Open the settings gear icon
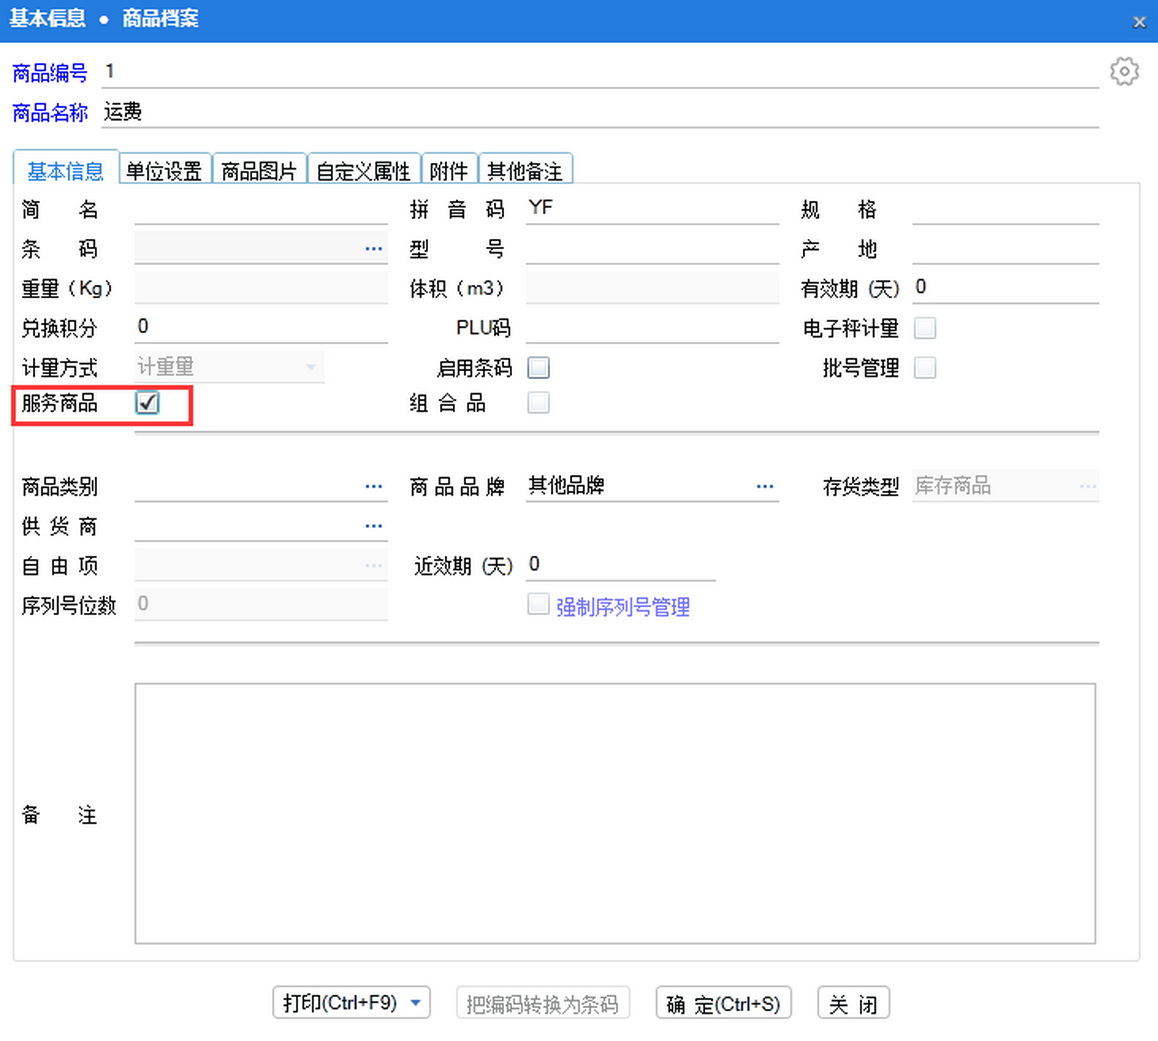1158x1041 pixels. point(1124,72)
